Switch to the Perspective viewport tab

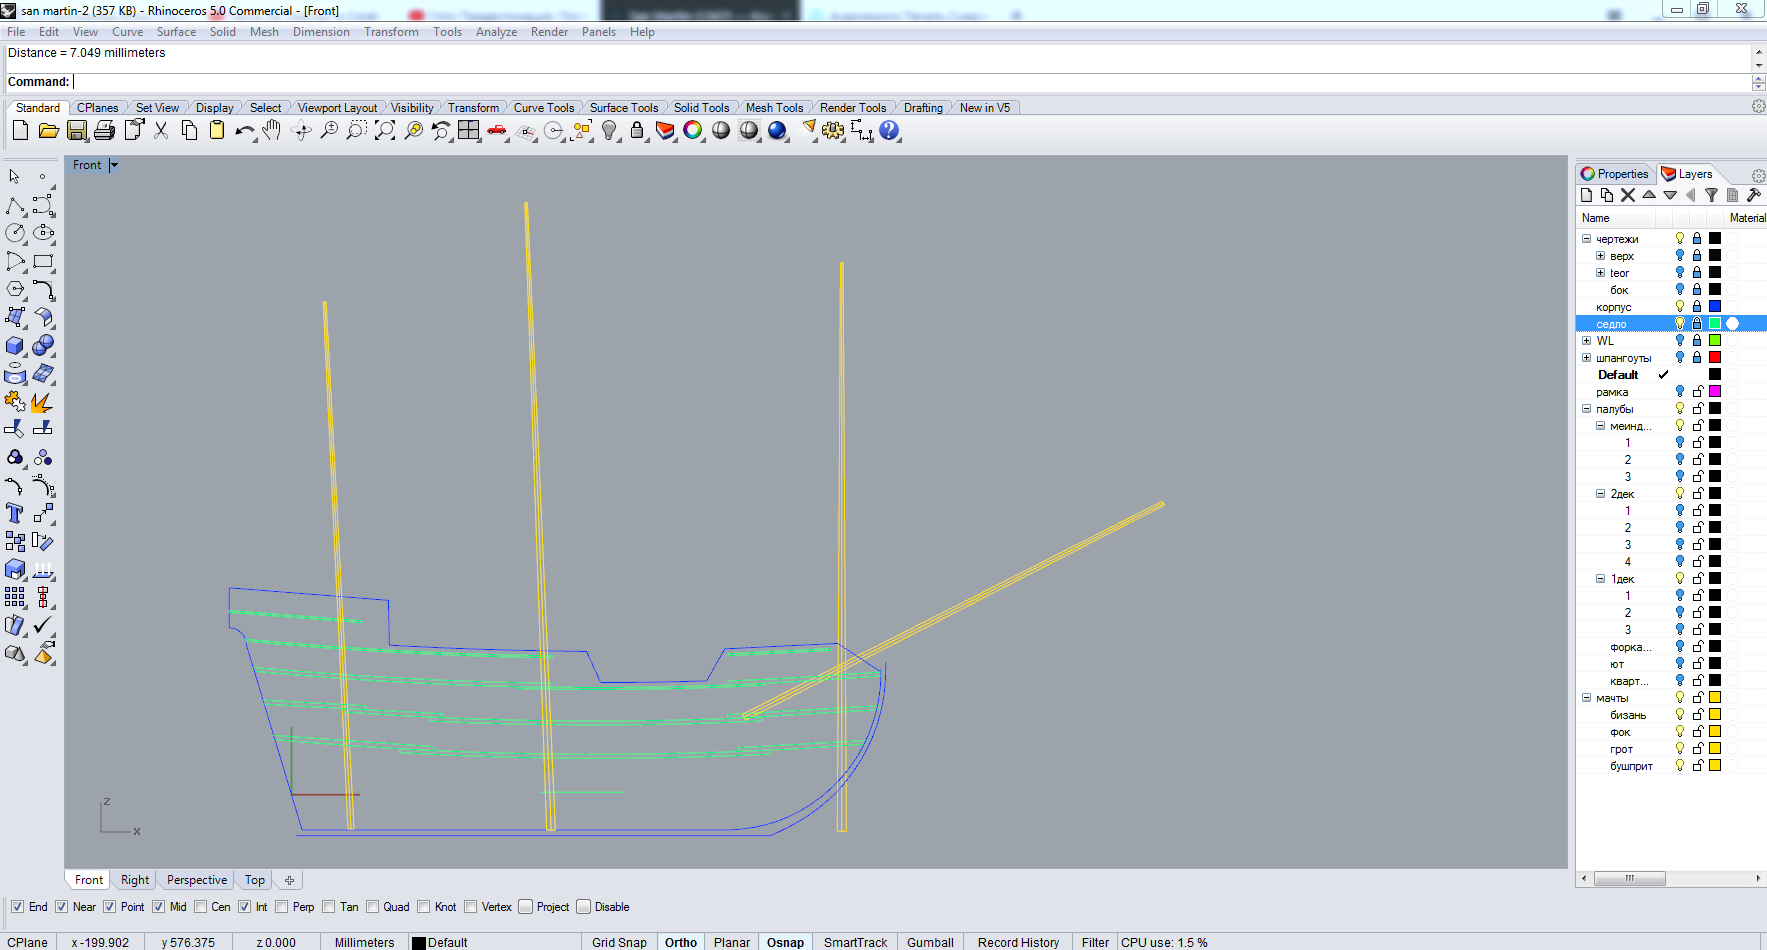point(197,880)
